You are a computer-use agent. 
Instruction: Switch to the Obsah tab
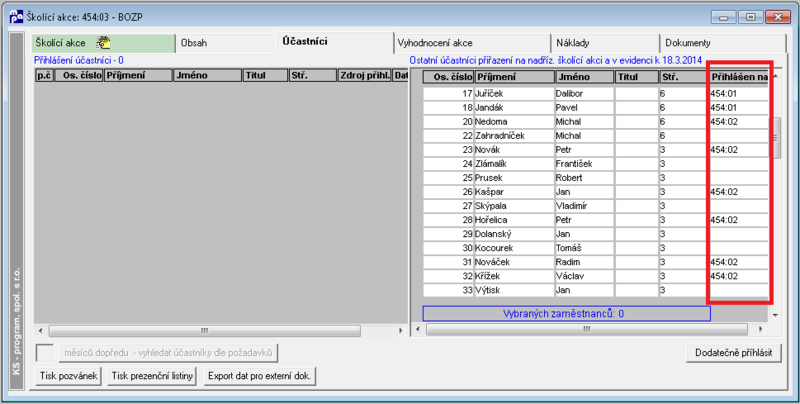226,43
